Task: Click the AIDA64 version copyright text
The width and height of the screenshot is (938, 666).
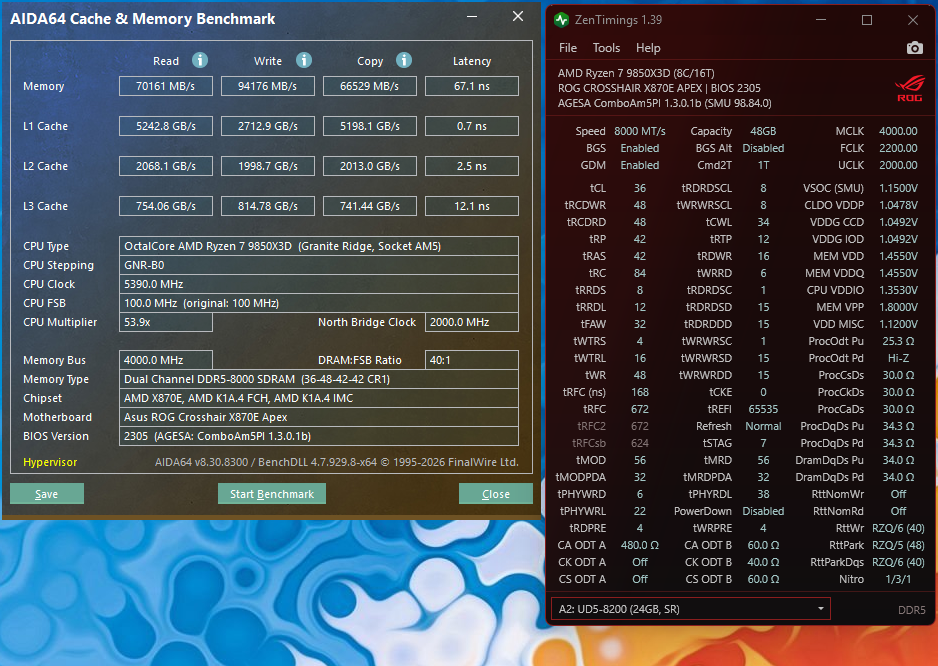Action: point(336,463)
